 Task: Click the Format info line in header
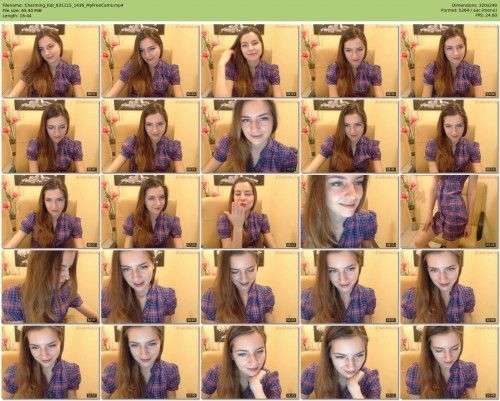click(x=469, y=11)
